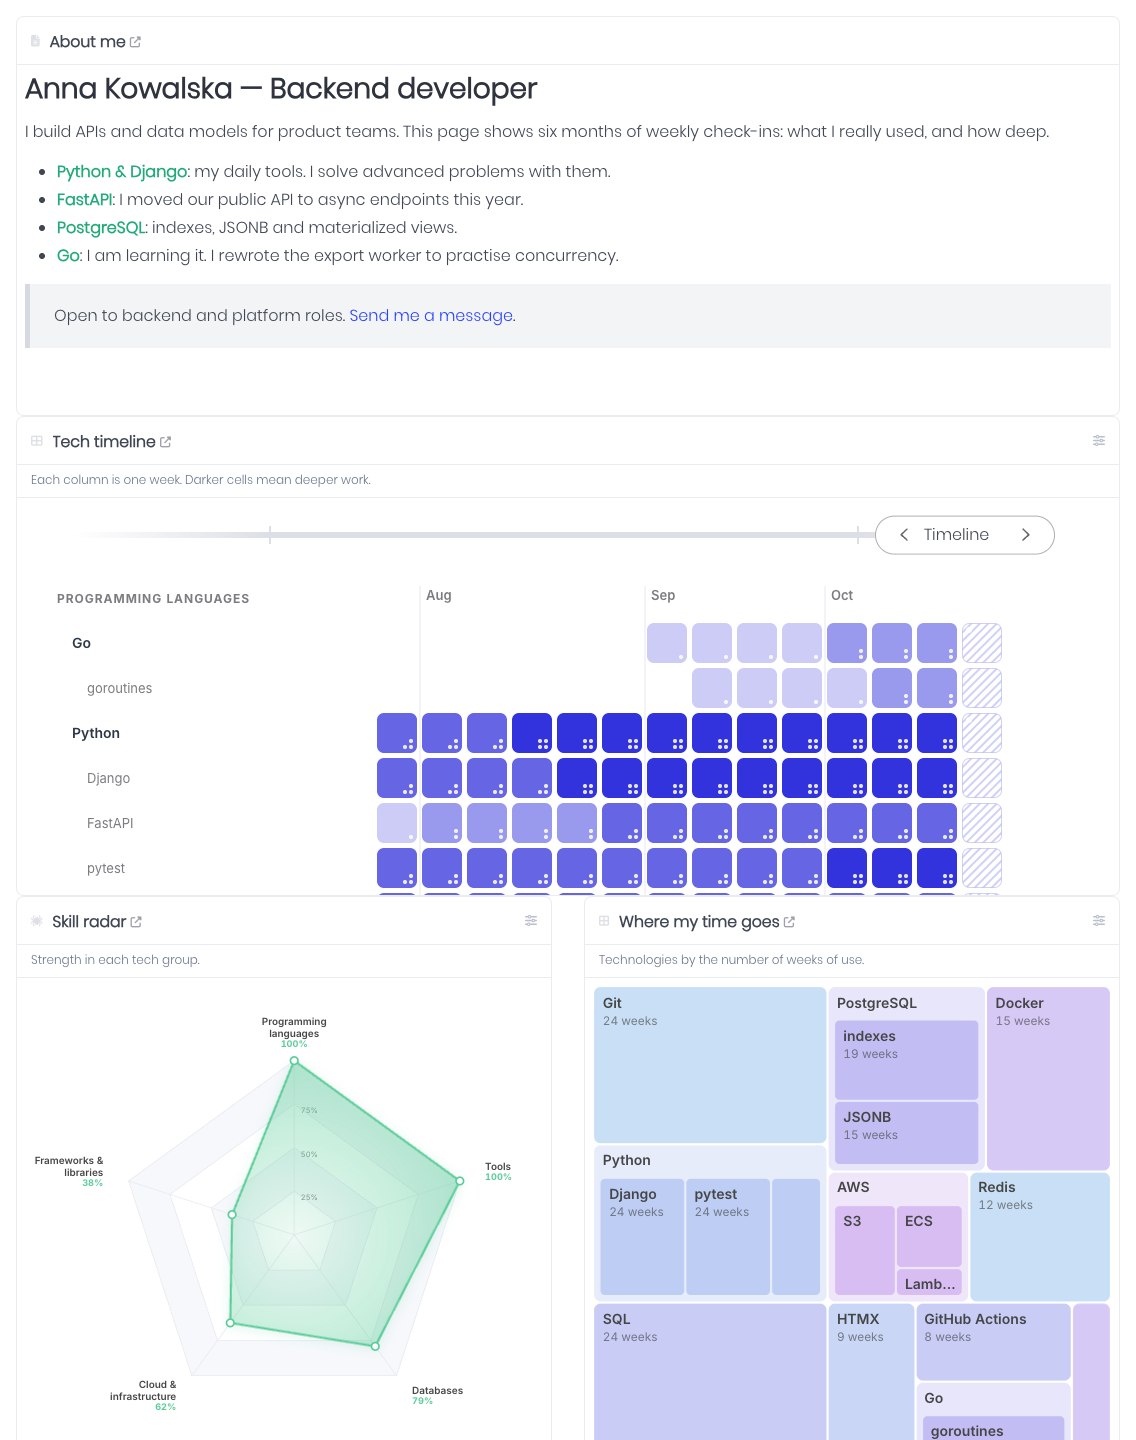Open settings sliders icon of Tech timeline panel
This screenshot has height=1440, width=1136.
(1099, 441)
